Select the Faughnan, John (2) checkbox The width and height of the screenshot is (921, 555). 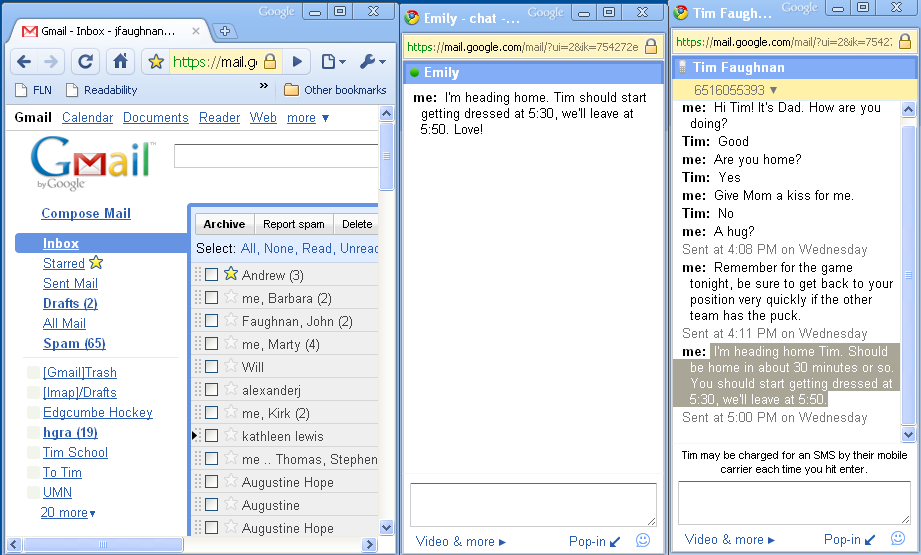(x=211, y=320)
